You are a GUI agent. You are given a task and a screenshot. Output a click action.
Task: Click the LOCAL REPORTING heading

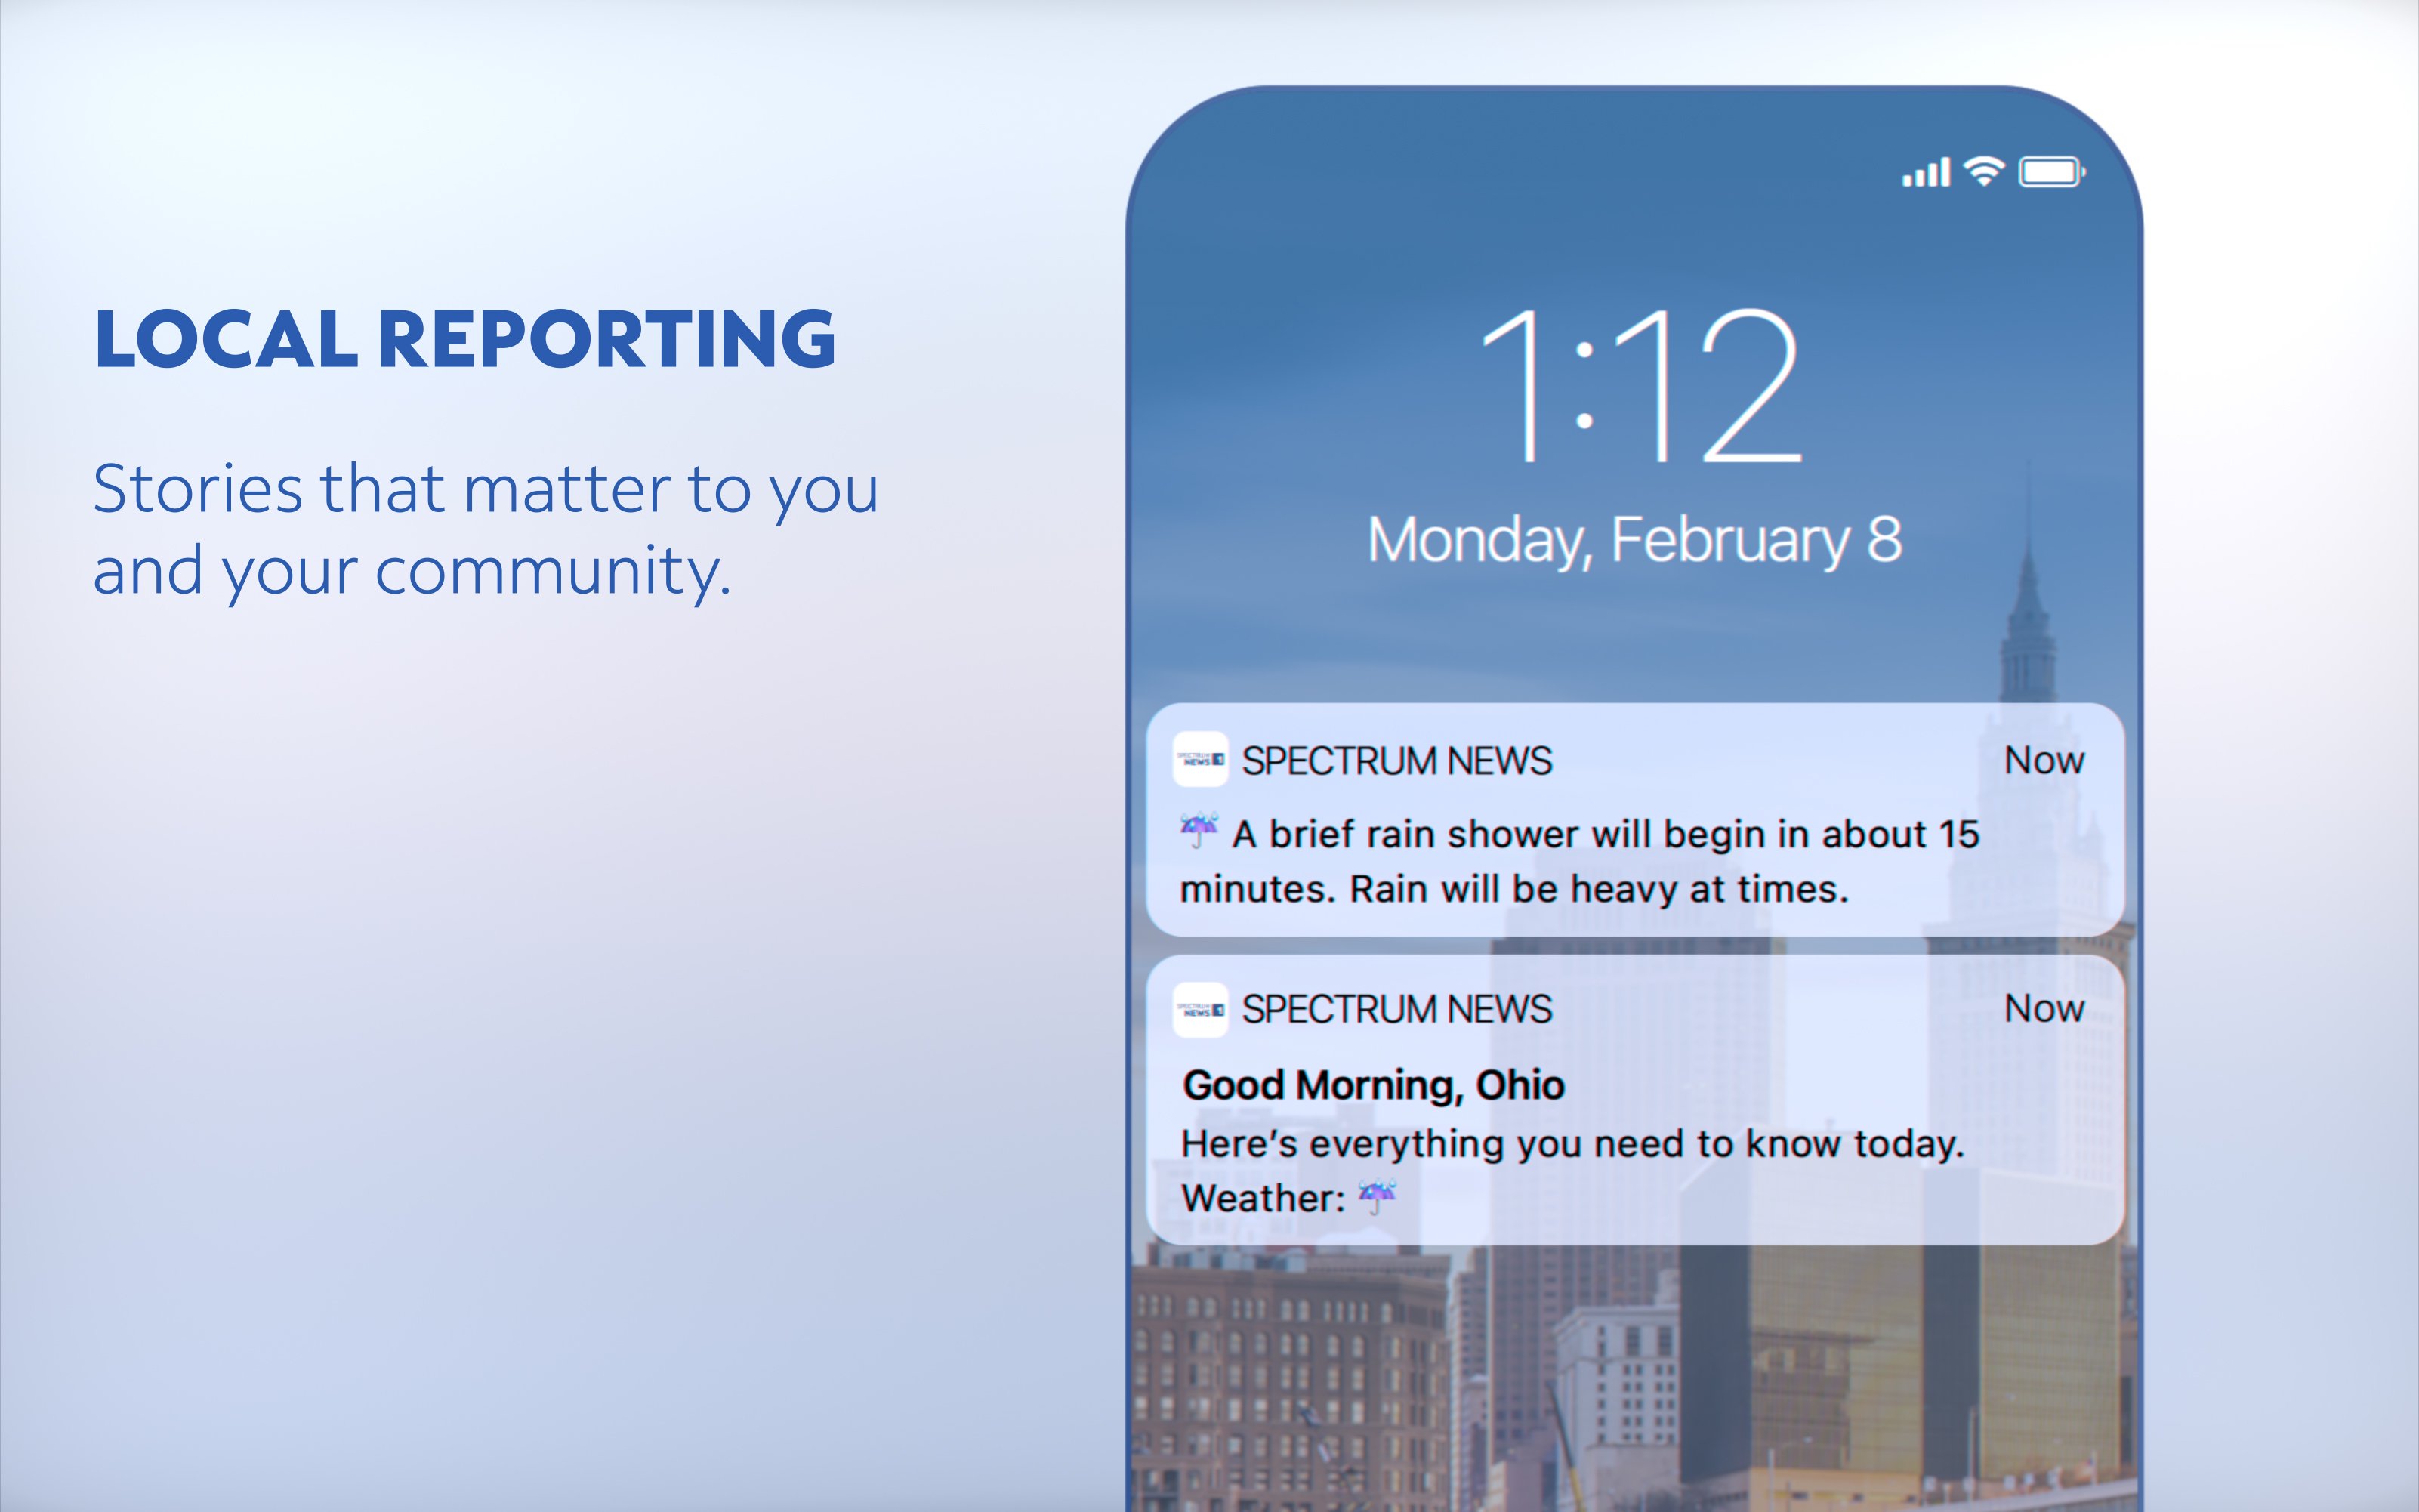pos(465,340)
